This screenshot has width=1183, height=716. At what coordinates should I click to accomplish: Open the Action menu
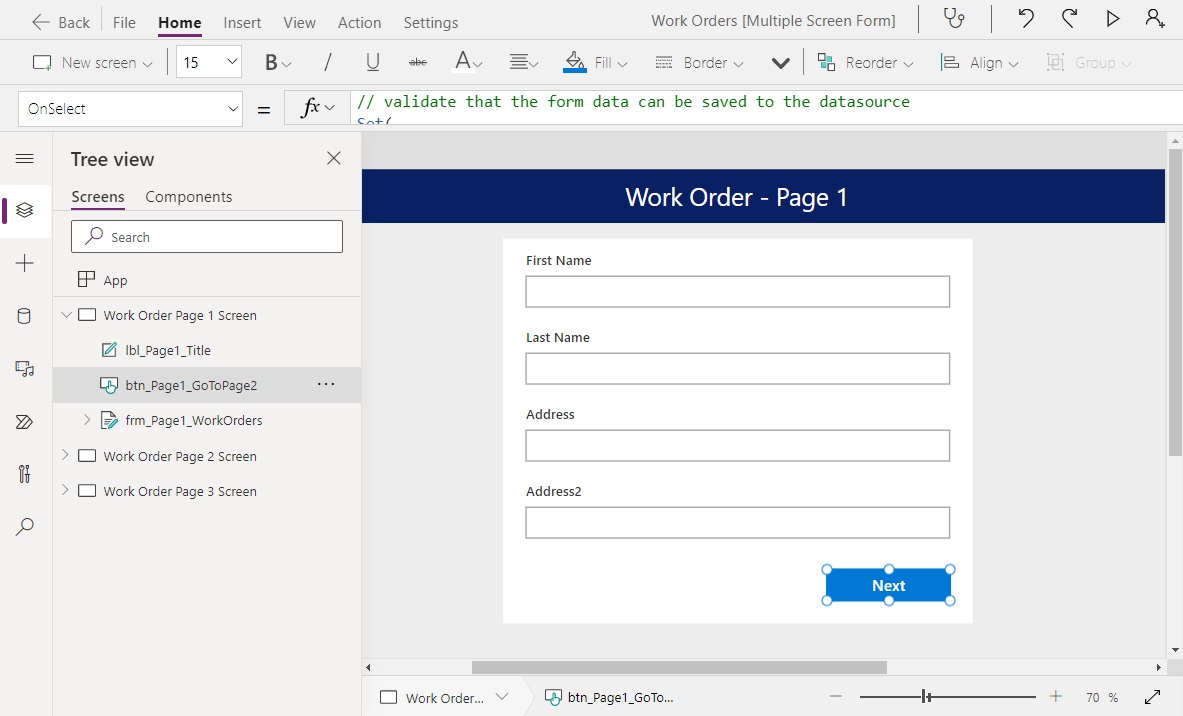coord(359,21)
